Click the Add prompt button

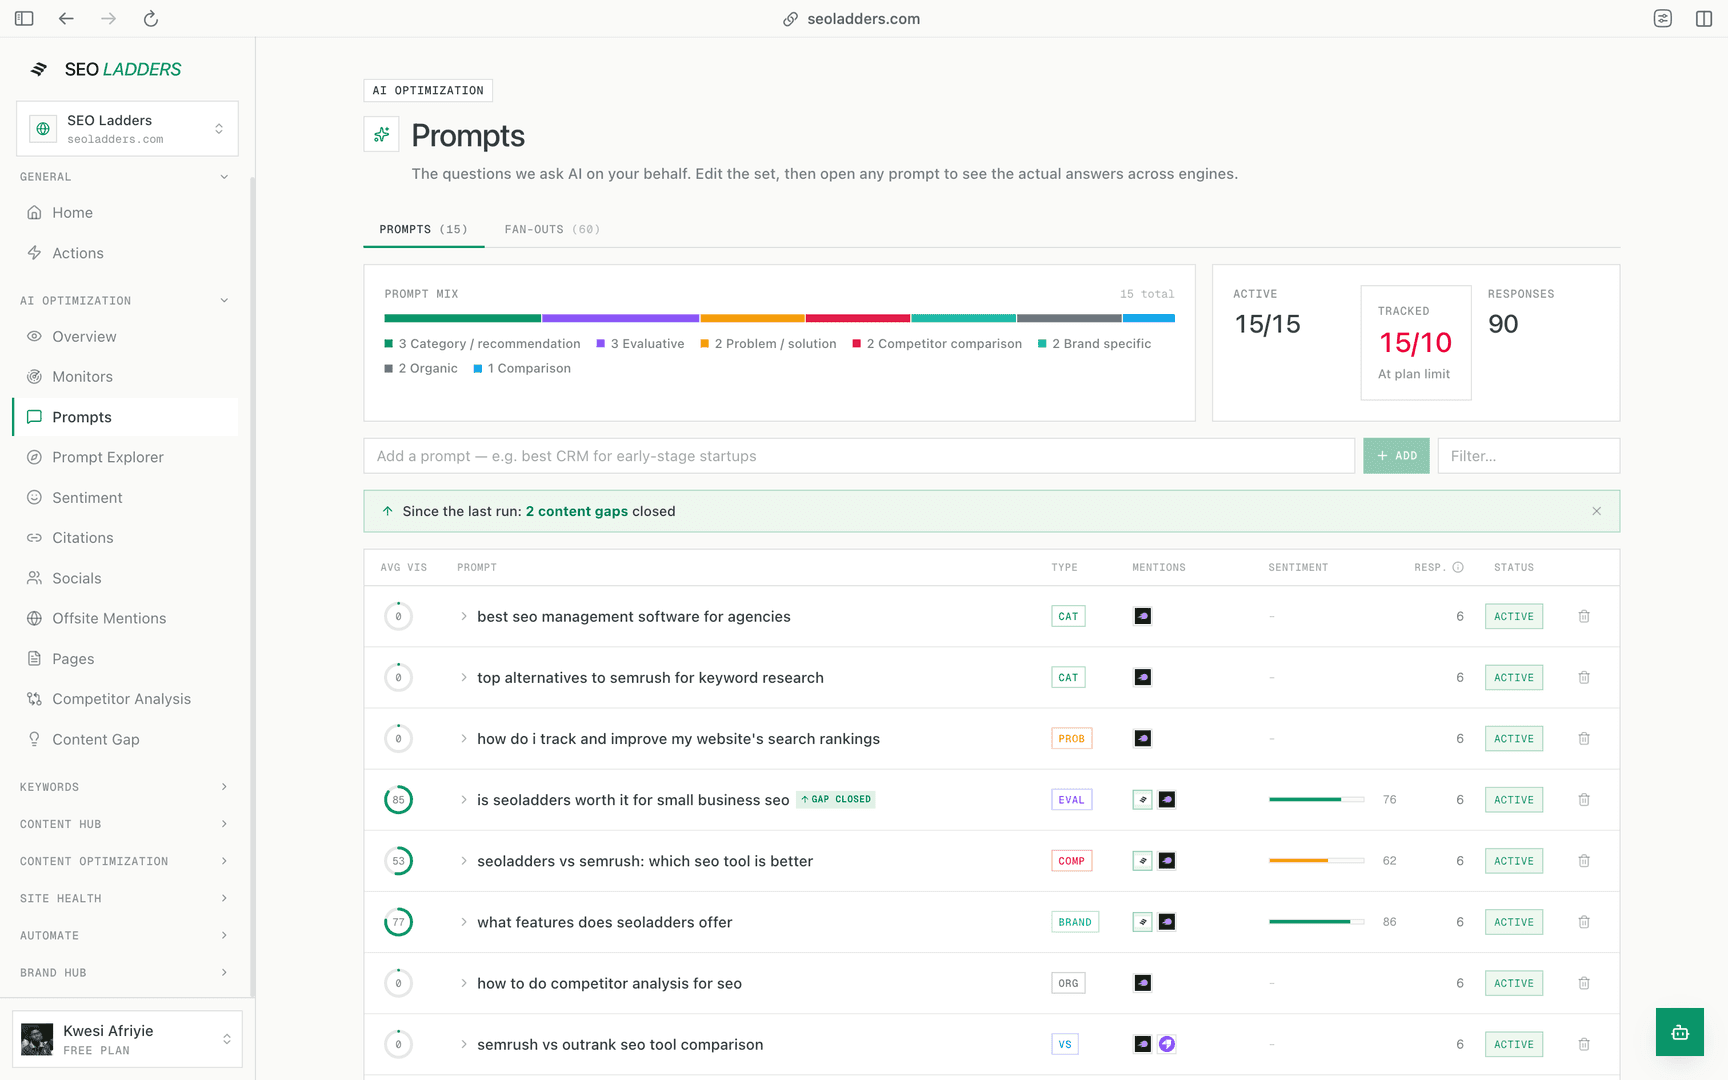pyautogui.click(x=1396, y=456)
